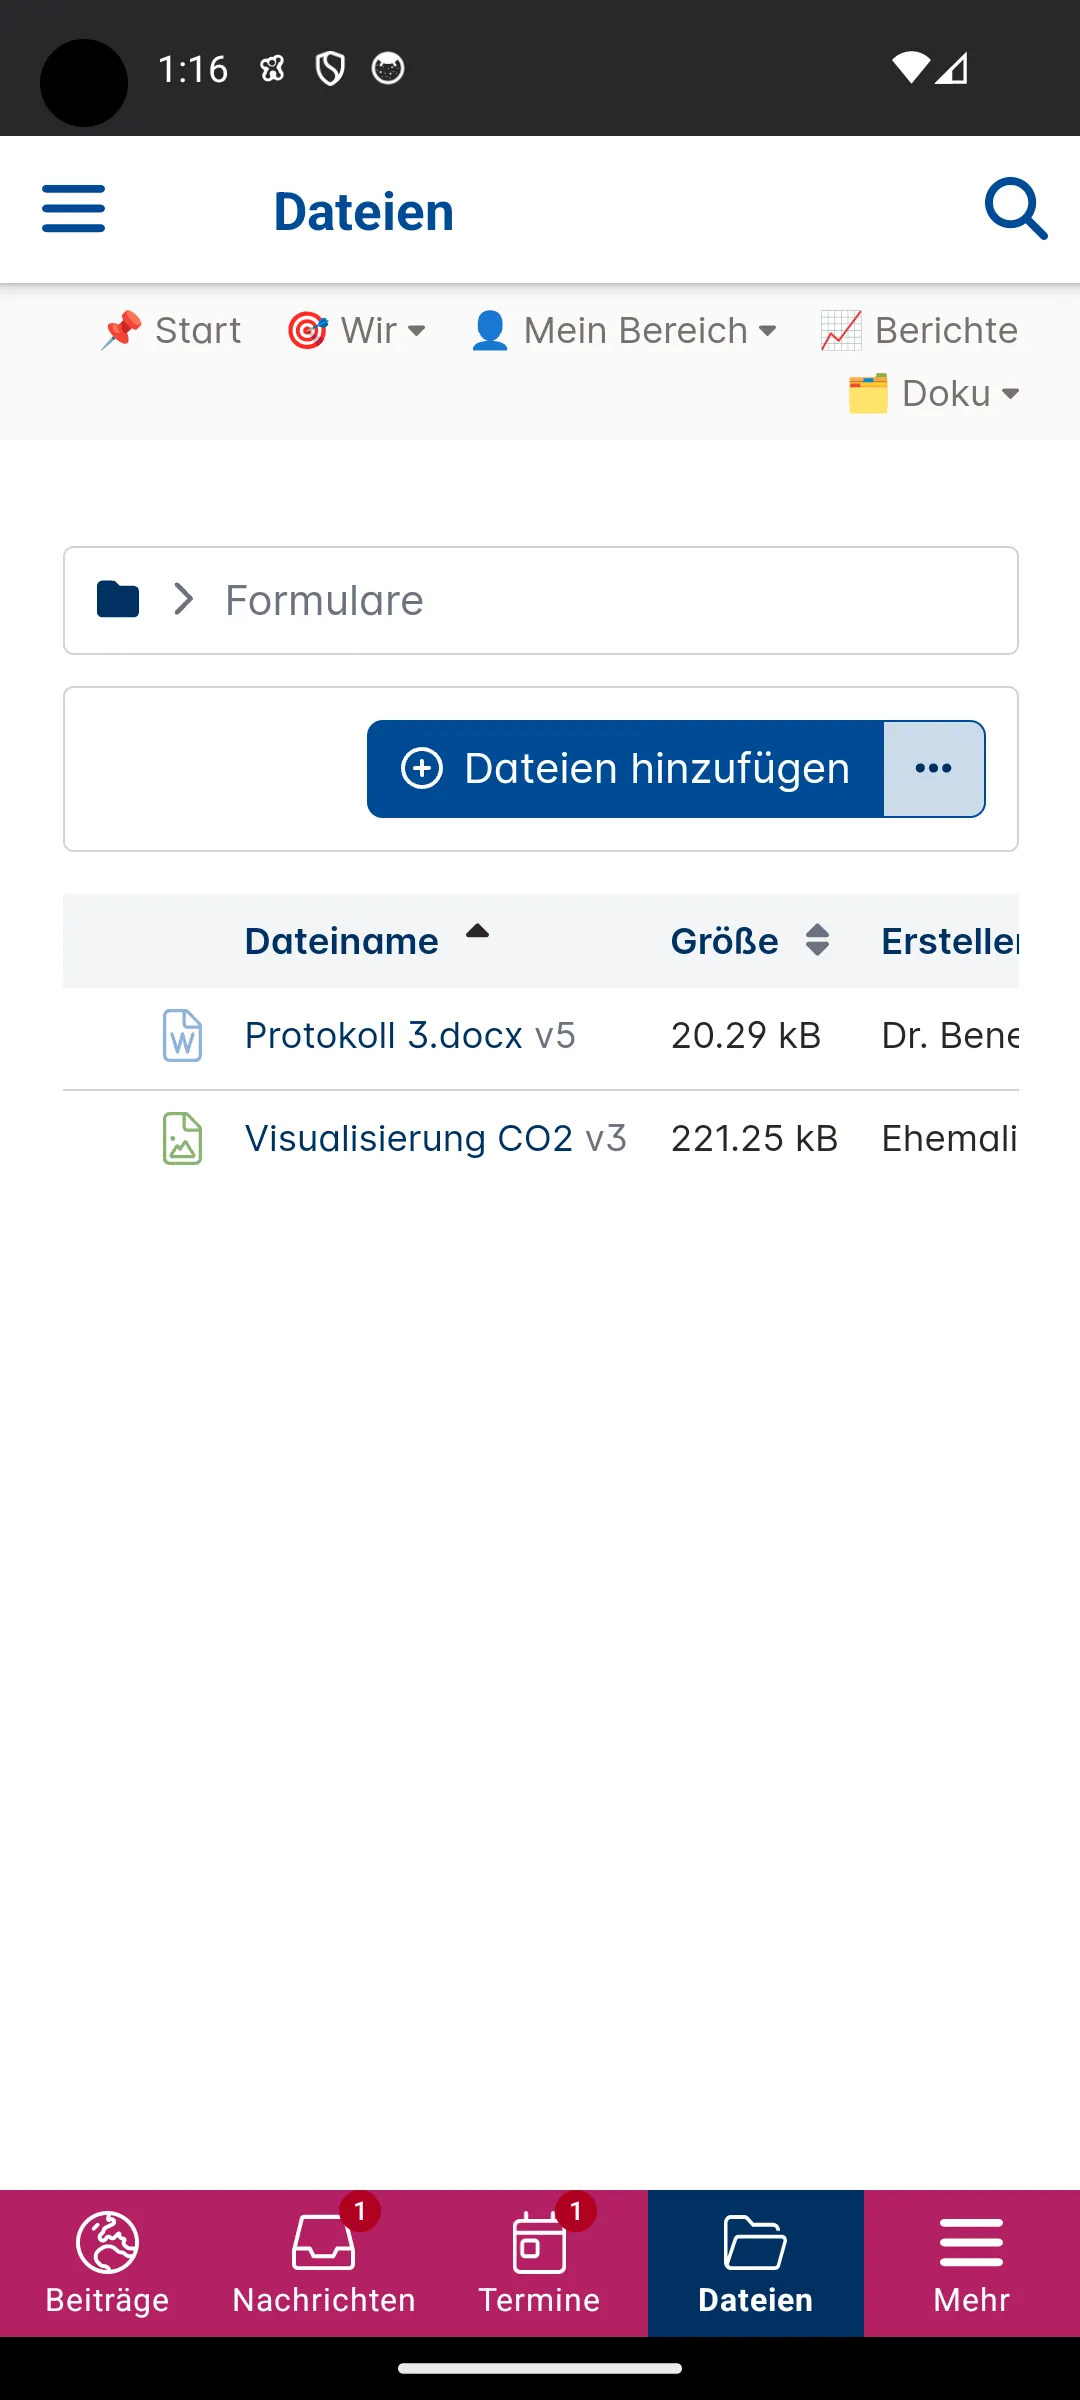Tap the Wi-Fi status icon
The width and height of the screenshot is (1080, 2400).
pos(910,68)
